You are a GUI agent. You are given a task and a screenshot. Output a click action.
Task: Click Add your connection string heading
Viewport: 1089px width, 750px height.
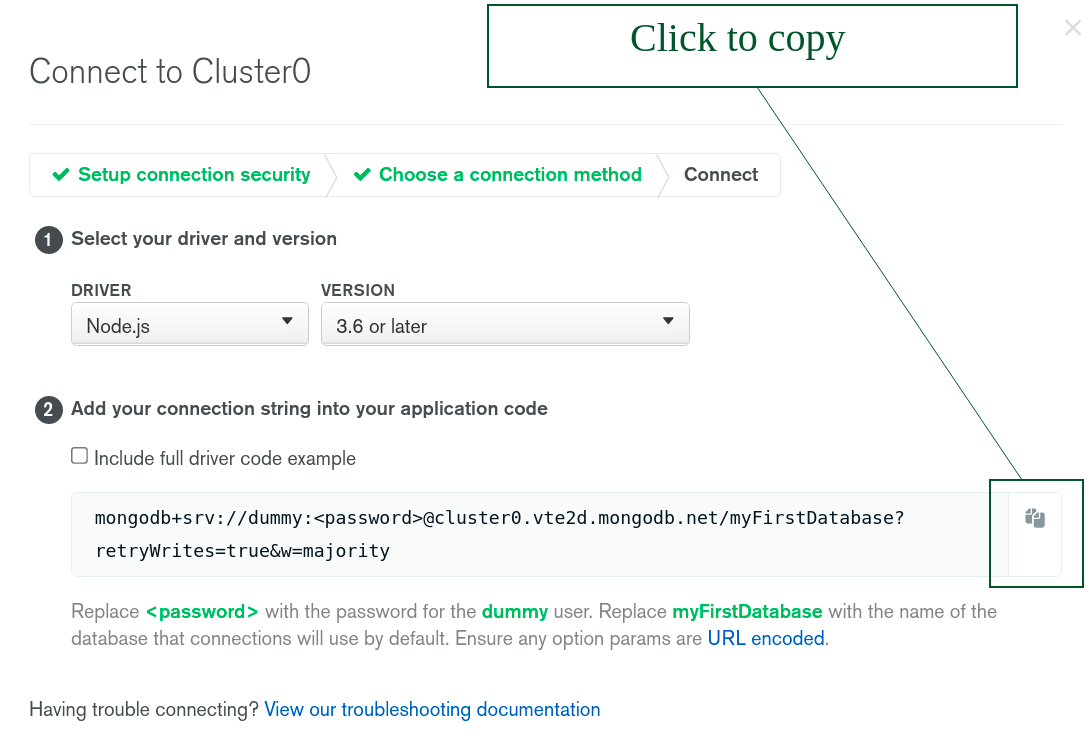click(309, 409)
